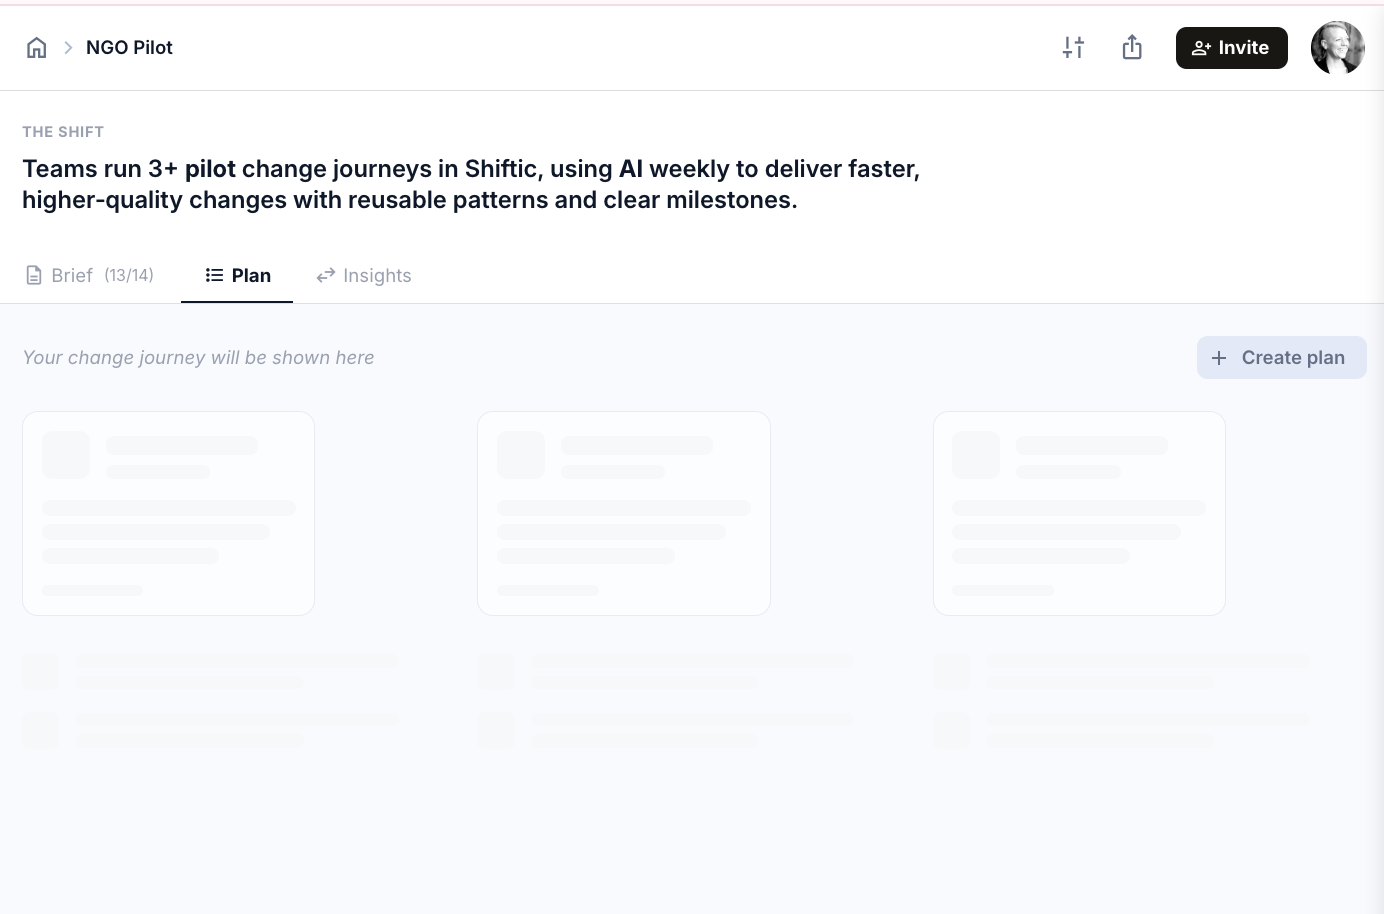Image resolution: width=1384 pixels, height=914 pixels.
Task: Click the Insights arrows icon
Action: pyautogui.click(x=326, y=275)
